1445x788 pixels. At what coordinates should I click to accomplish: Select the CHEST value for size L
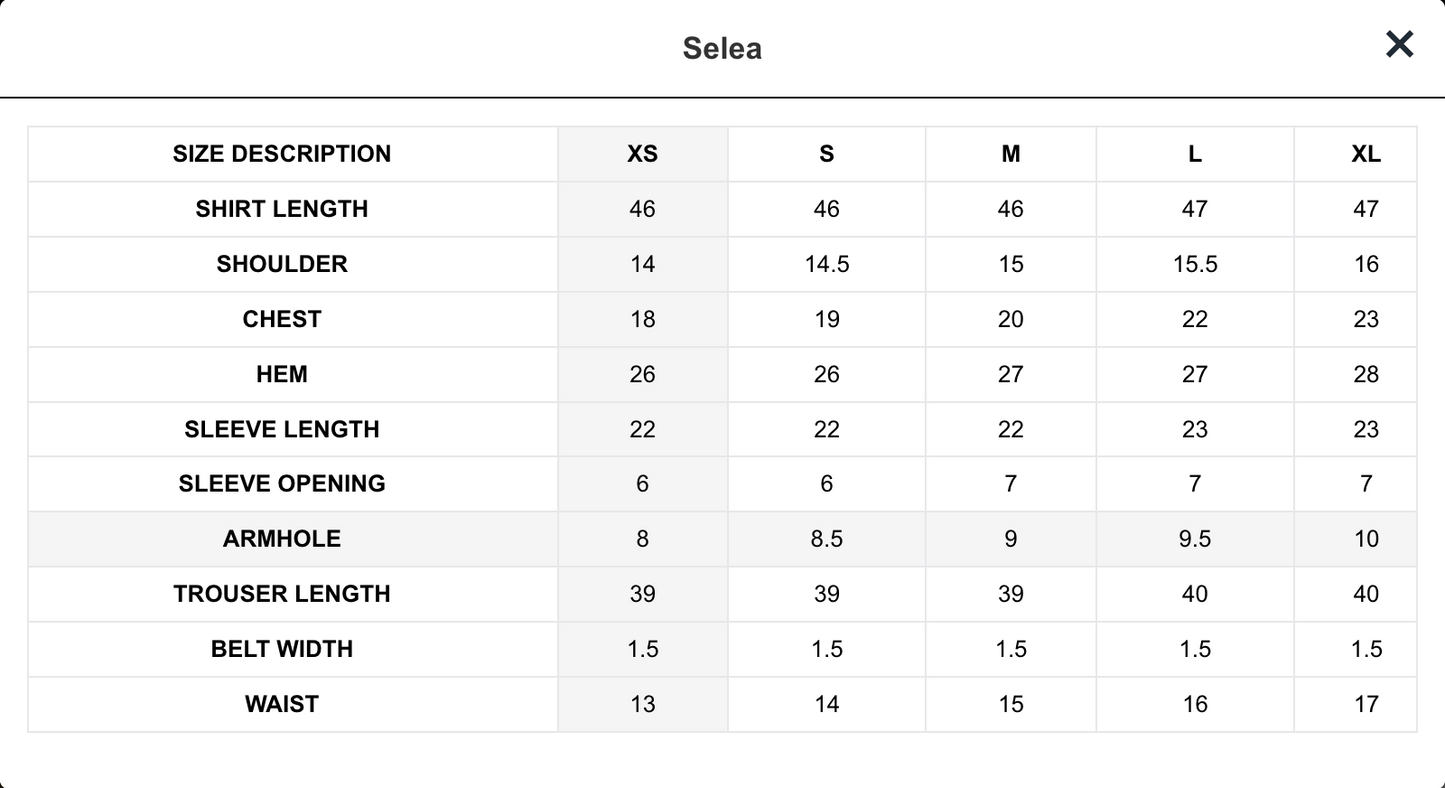(x=1195, y=319)
